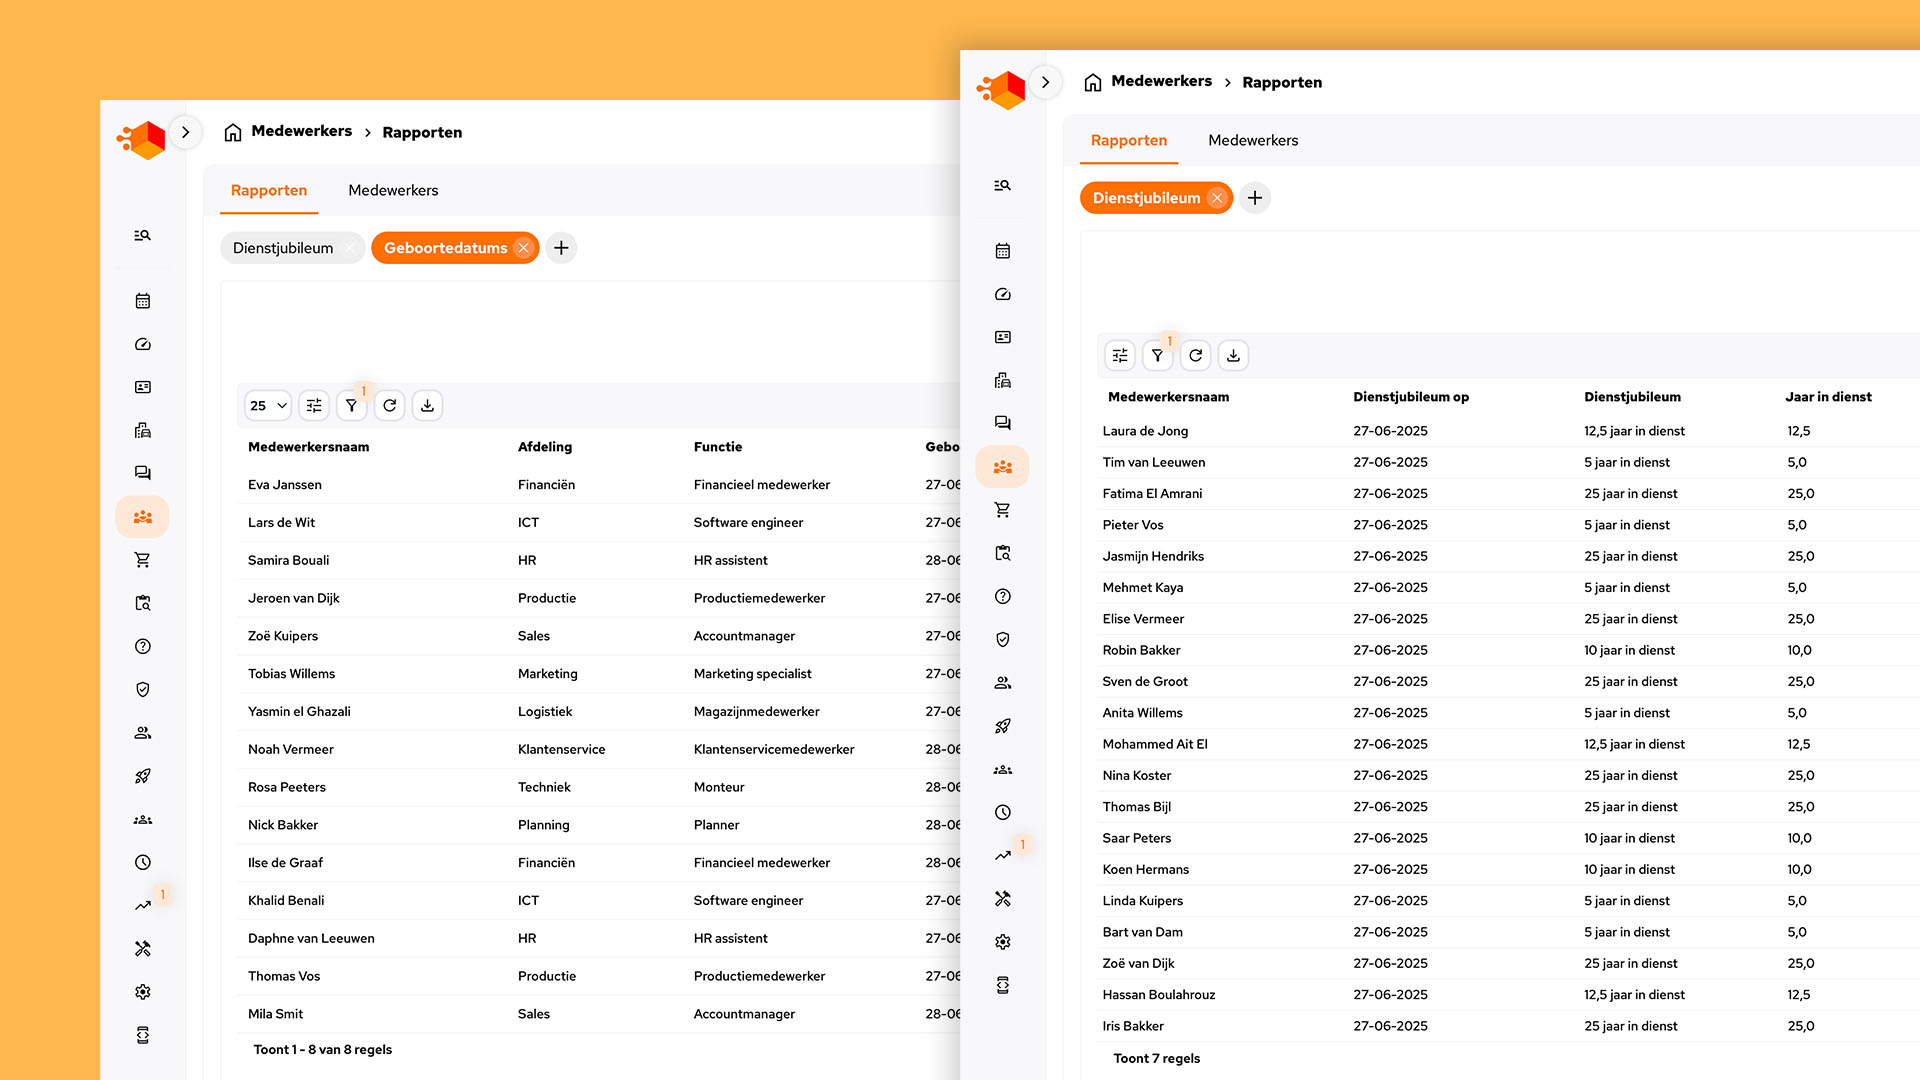Screen dimensions: 1920x1080
Task: Click the clock icon in left sidebar
Action: [x=142, y=862]
